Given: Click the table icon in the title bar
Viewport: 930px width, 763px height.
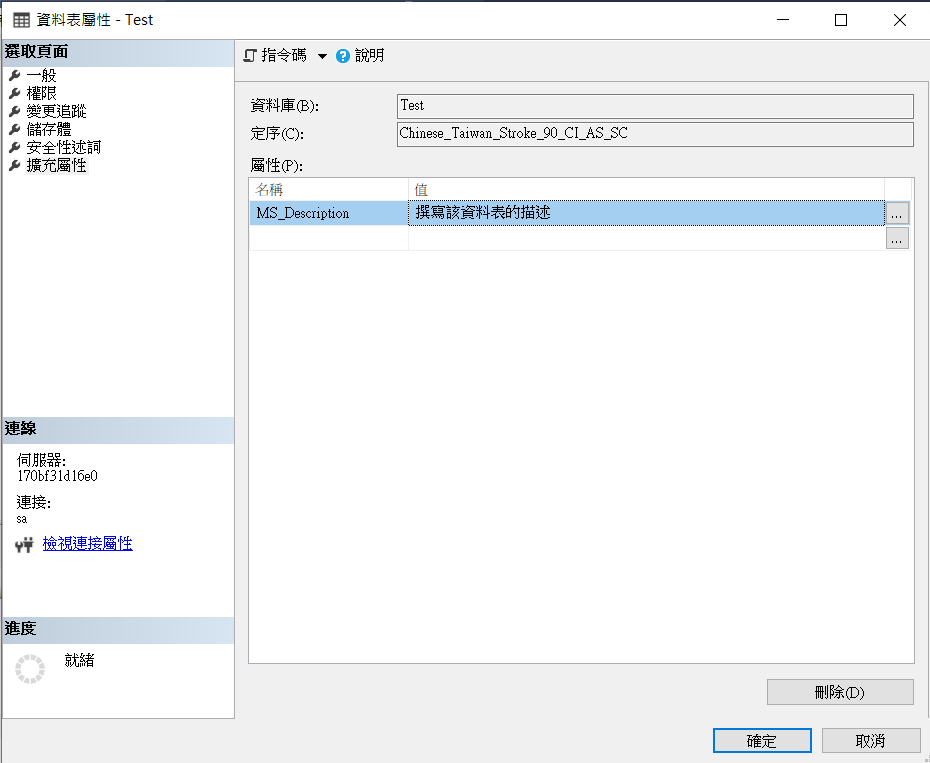Looking at the screenshot, I should pos(20,20).
